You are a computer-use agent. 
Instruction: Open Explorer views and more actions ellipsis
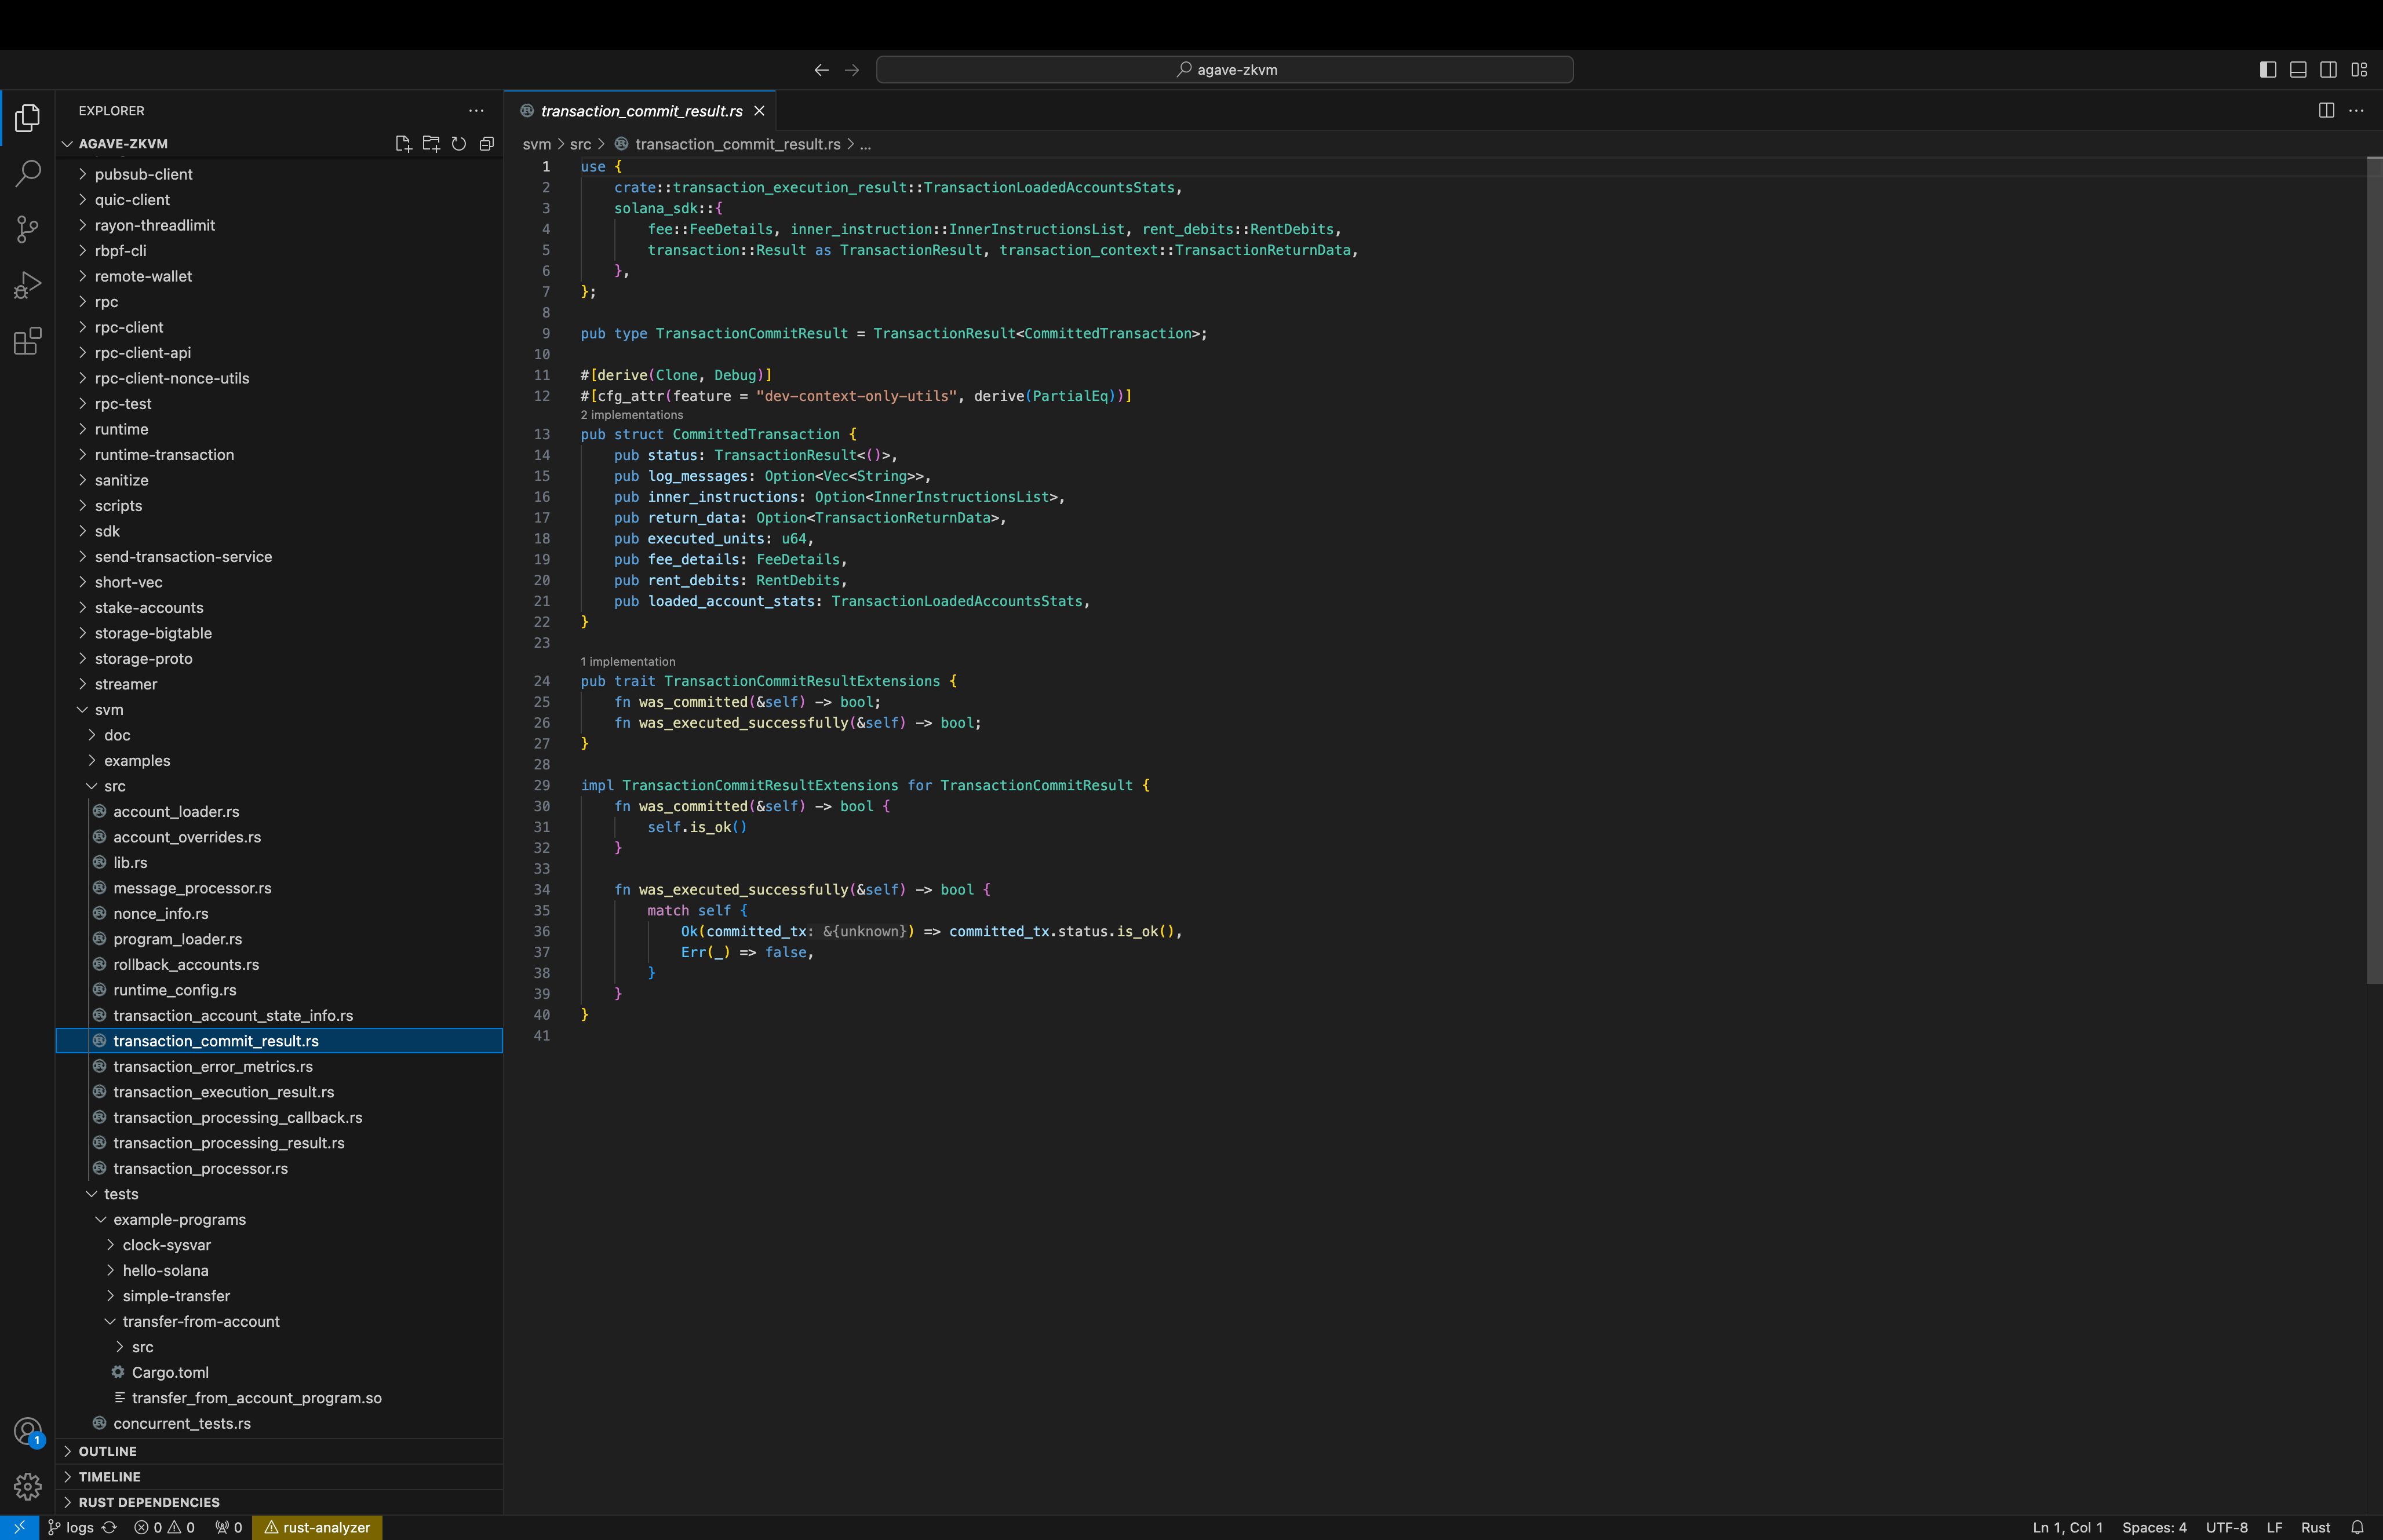pos(476,111)
